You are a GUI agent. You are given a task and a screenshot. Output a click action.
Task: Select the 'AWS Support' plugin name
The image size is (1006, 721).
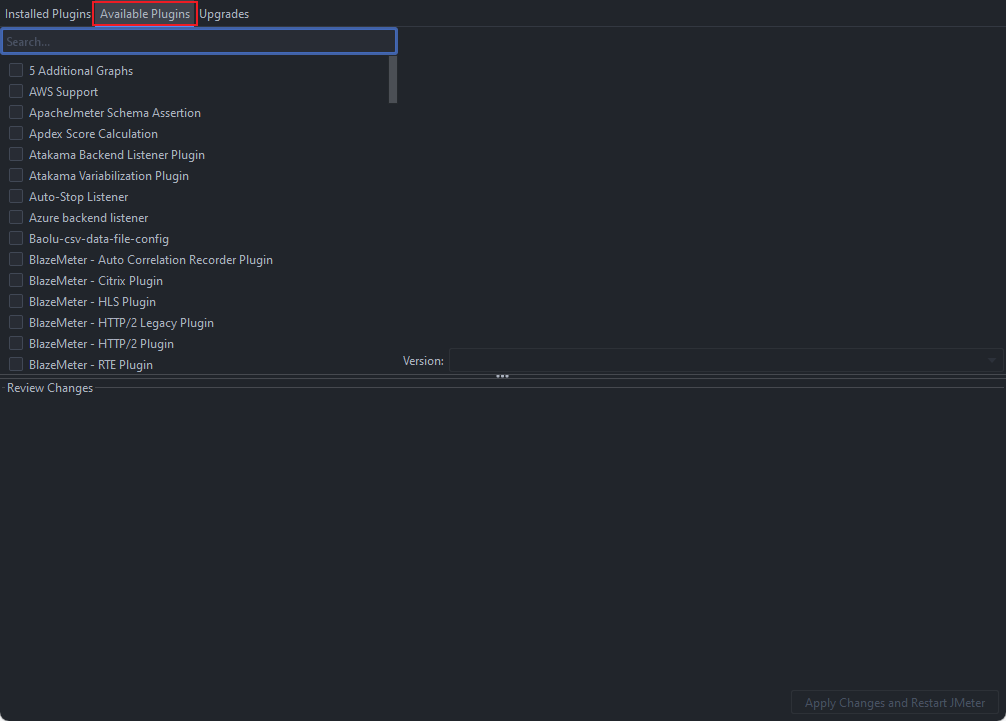pos(64,92)
